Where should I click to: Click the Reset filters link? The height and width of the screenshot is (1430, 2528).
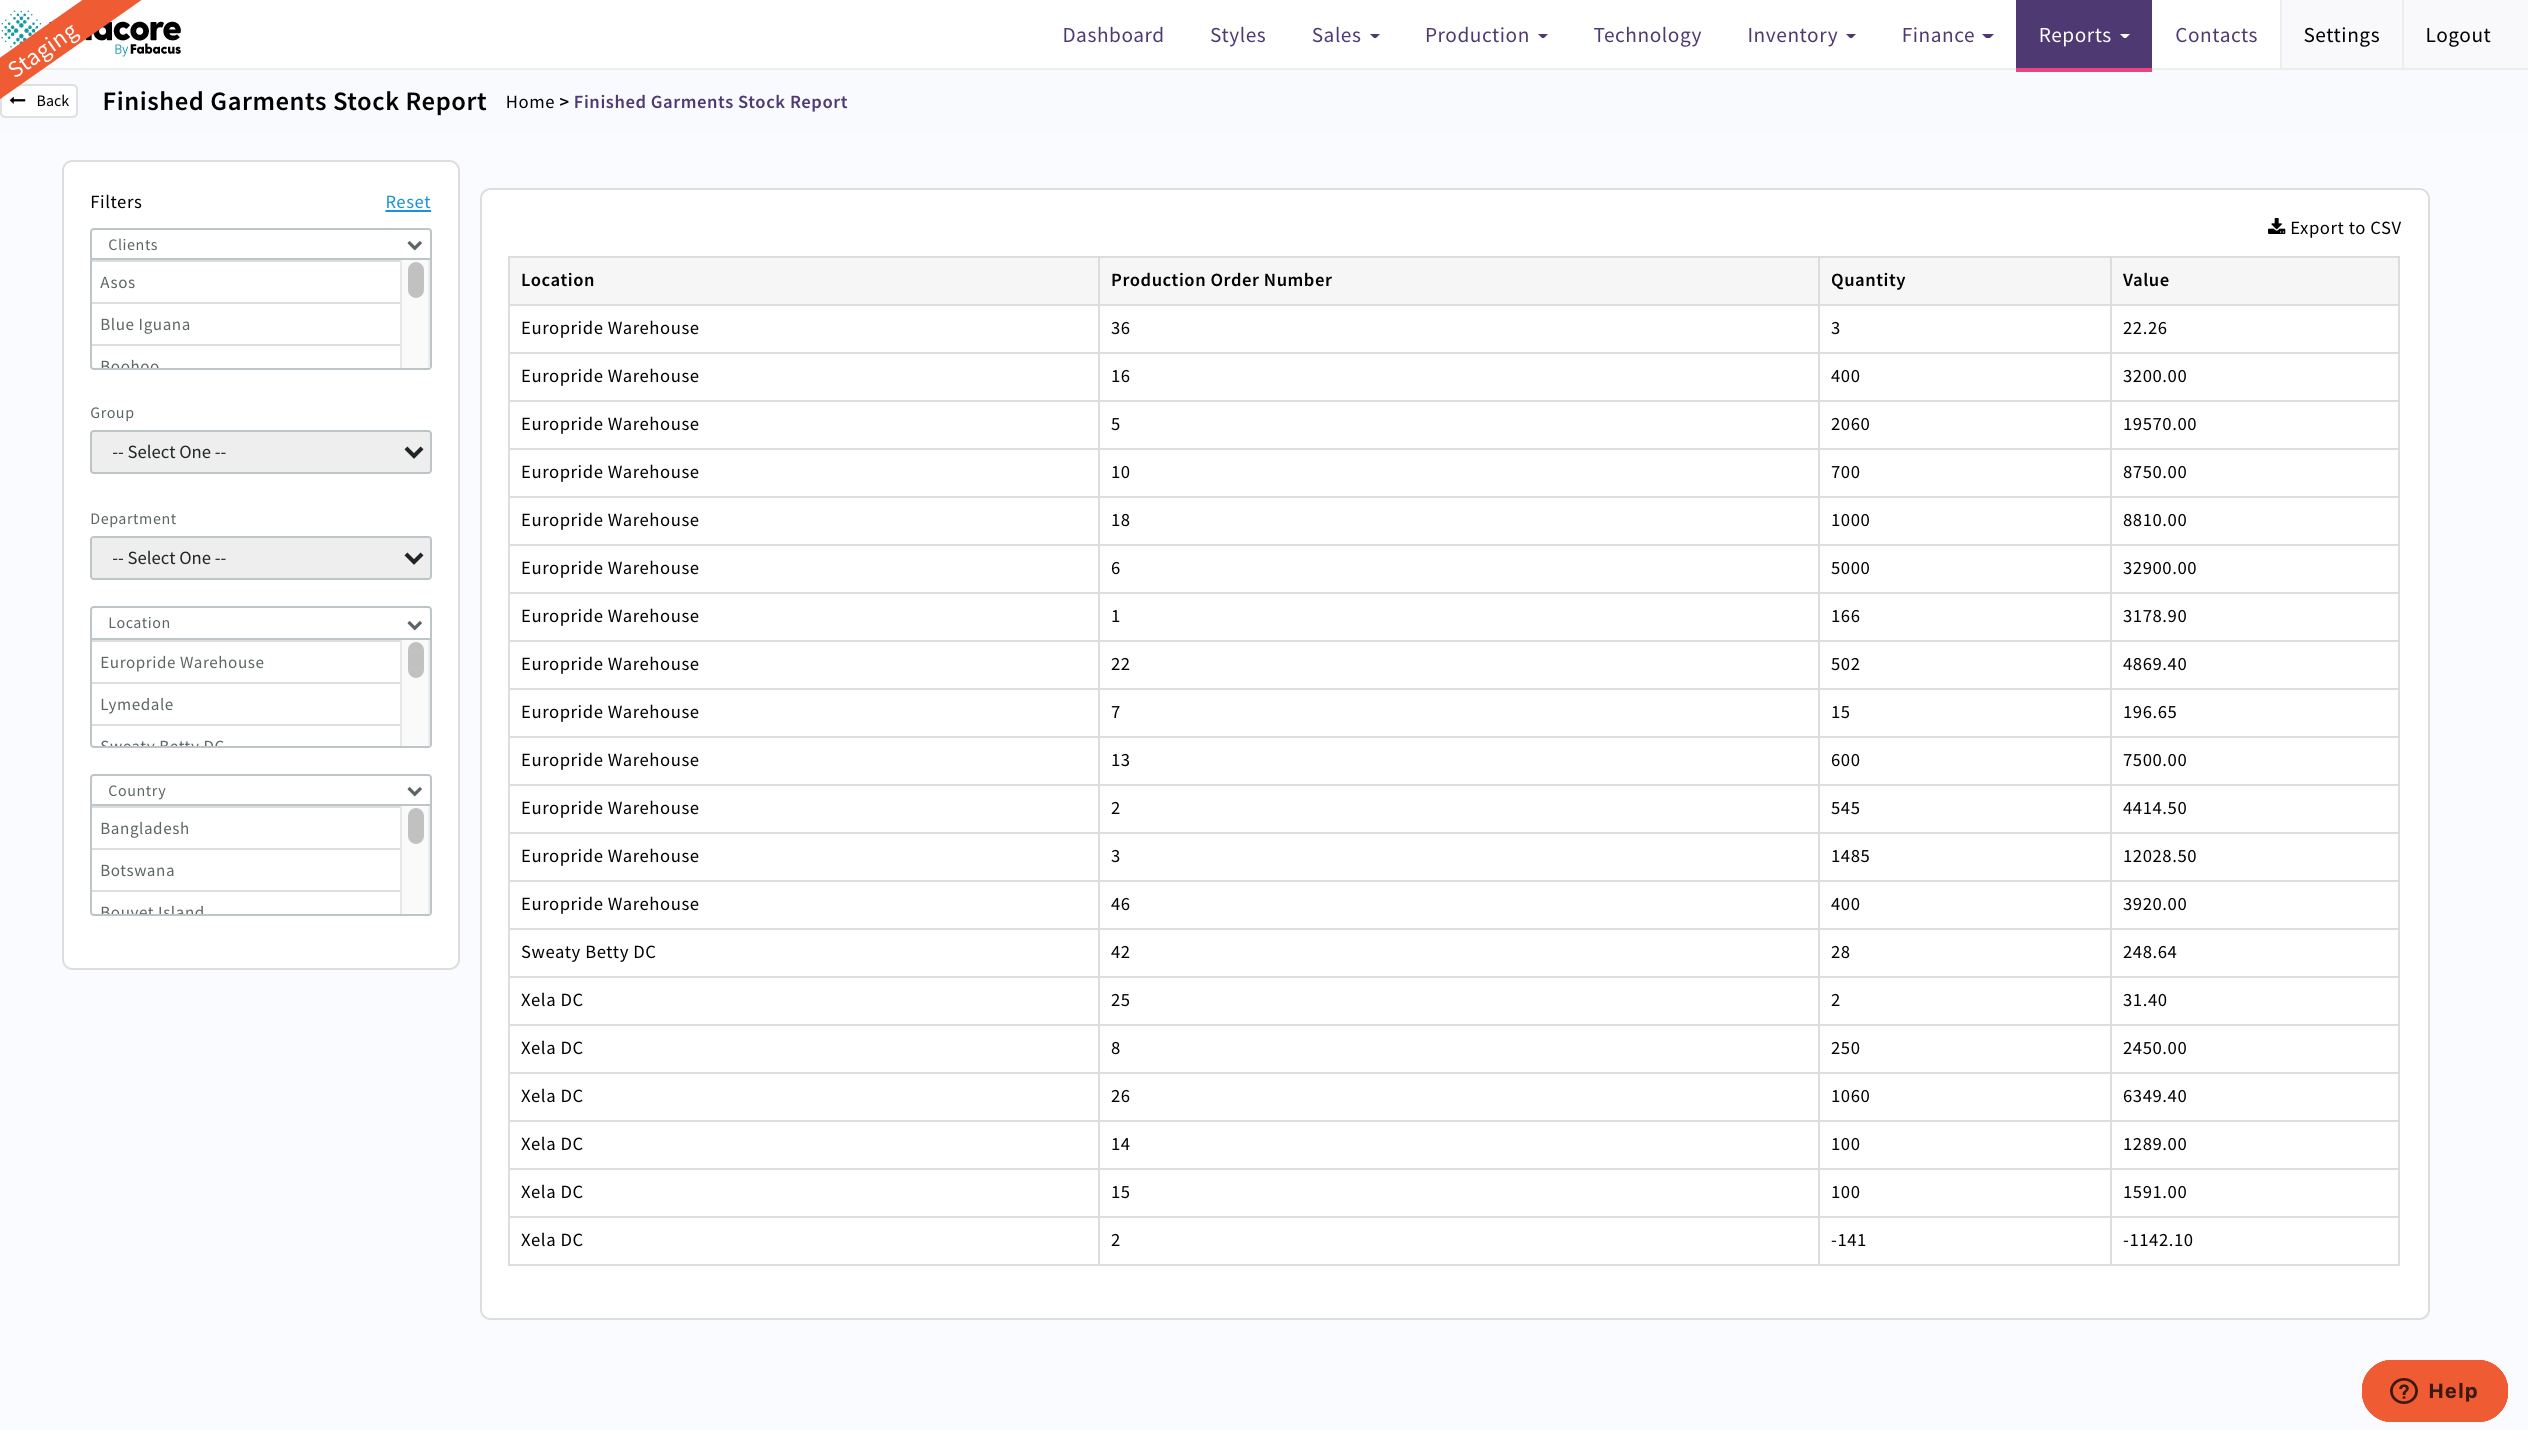tap(407, 201)
